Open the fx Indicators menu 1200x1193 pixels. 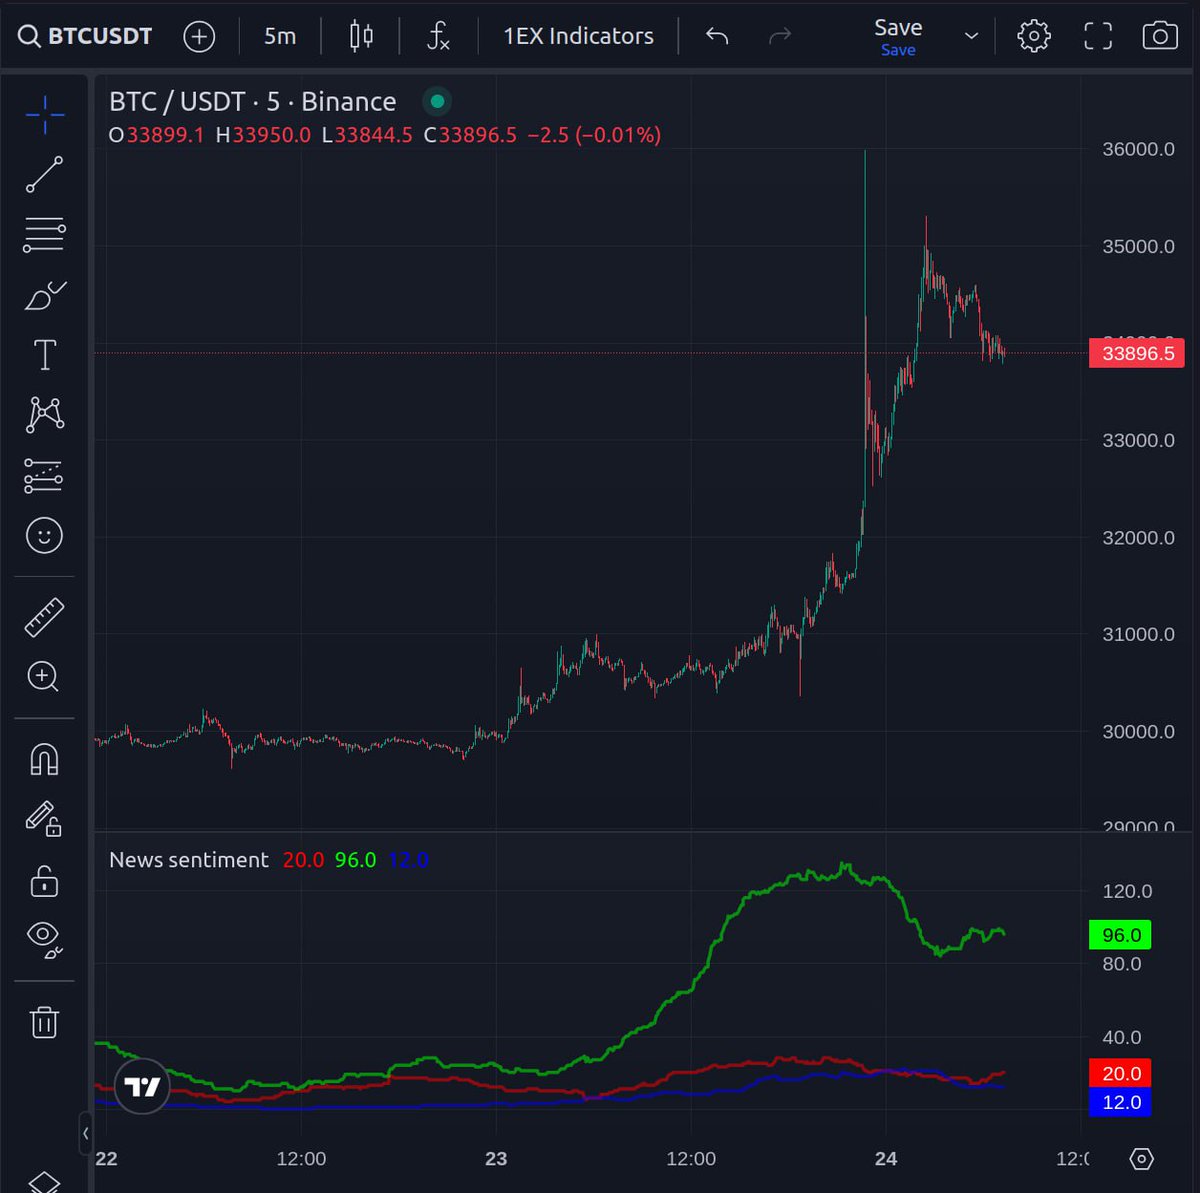pos(437,35)
